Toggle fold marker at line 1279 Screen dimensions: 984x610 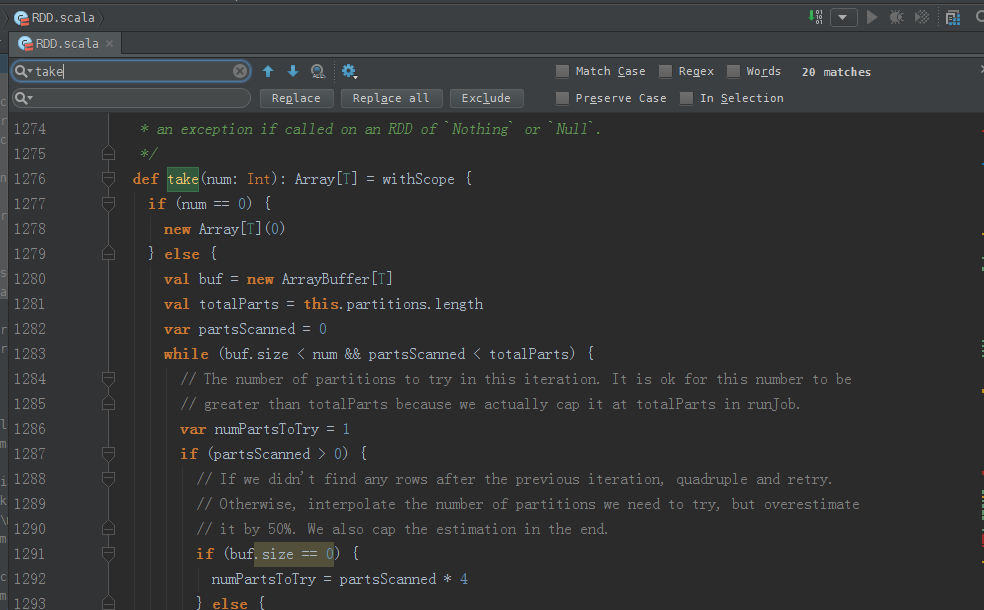click(x=109, y=254)
